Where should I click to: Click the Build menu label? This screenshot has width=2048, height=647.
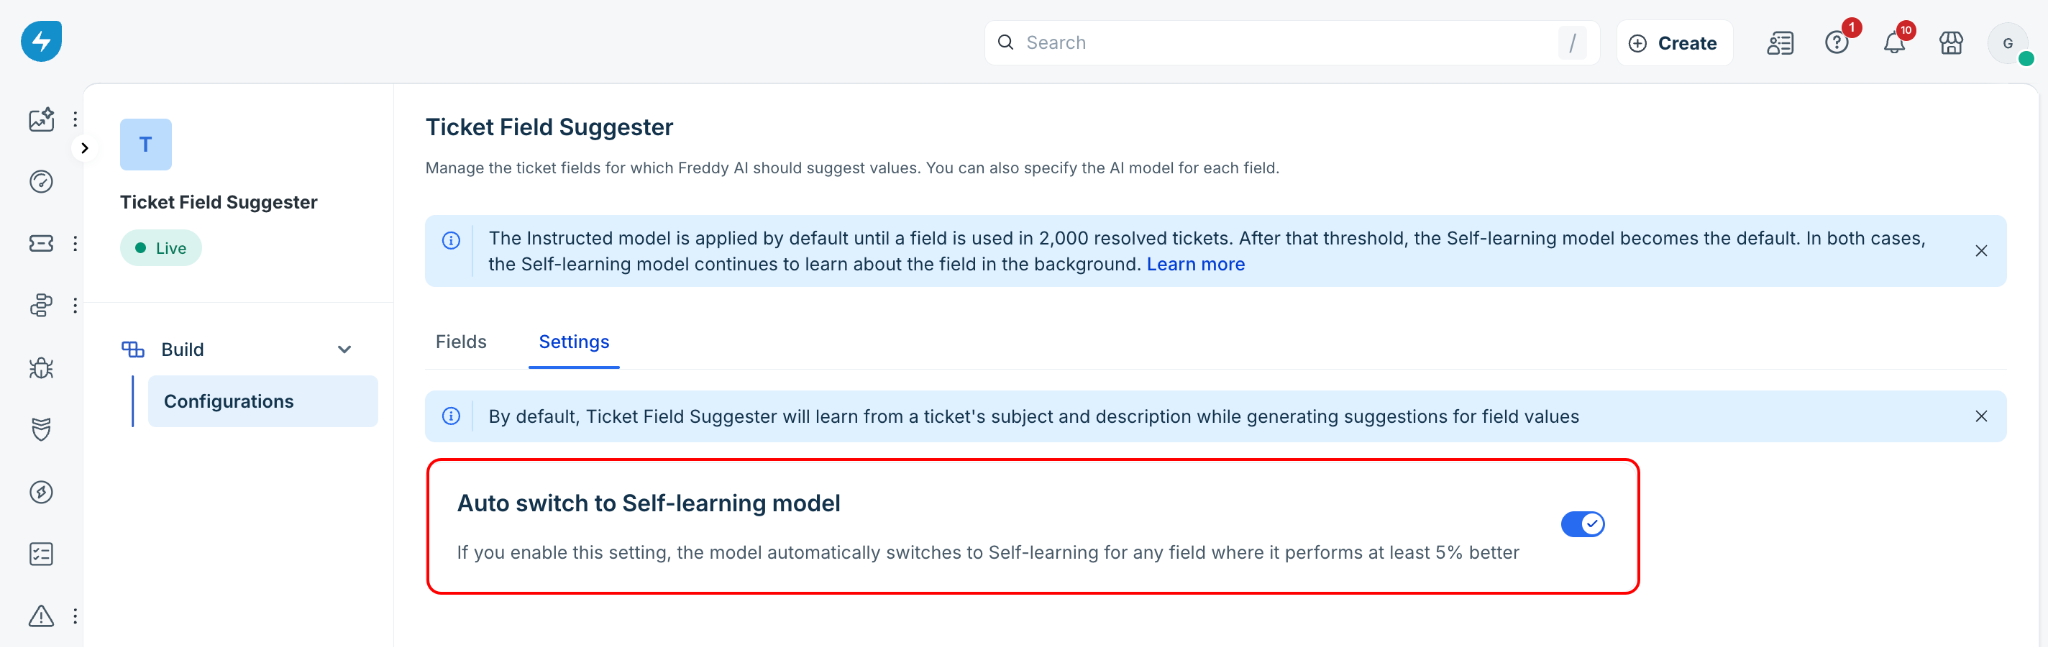coord(182,349)
